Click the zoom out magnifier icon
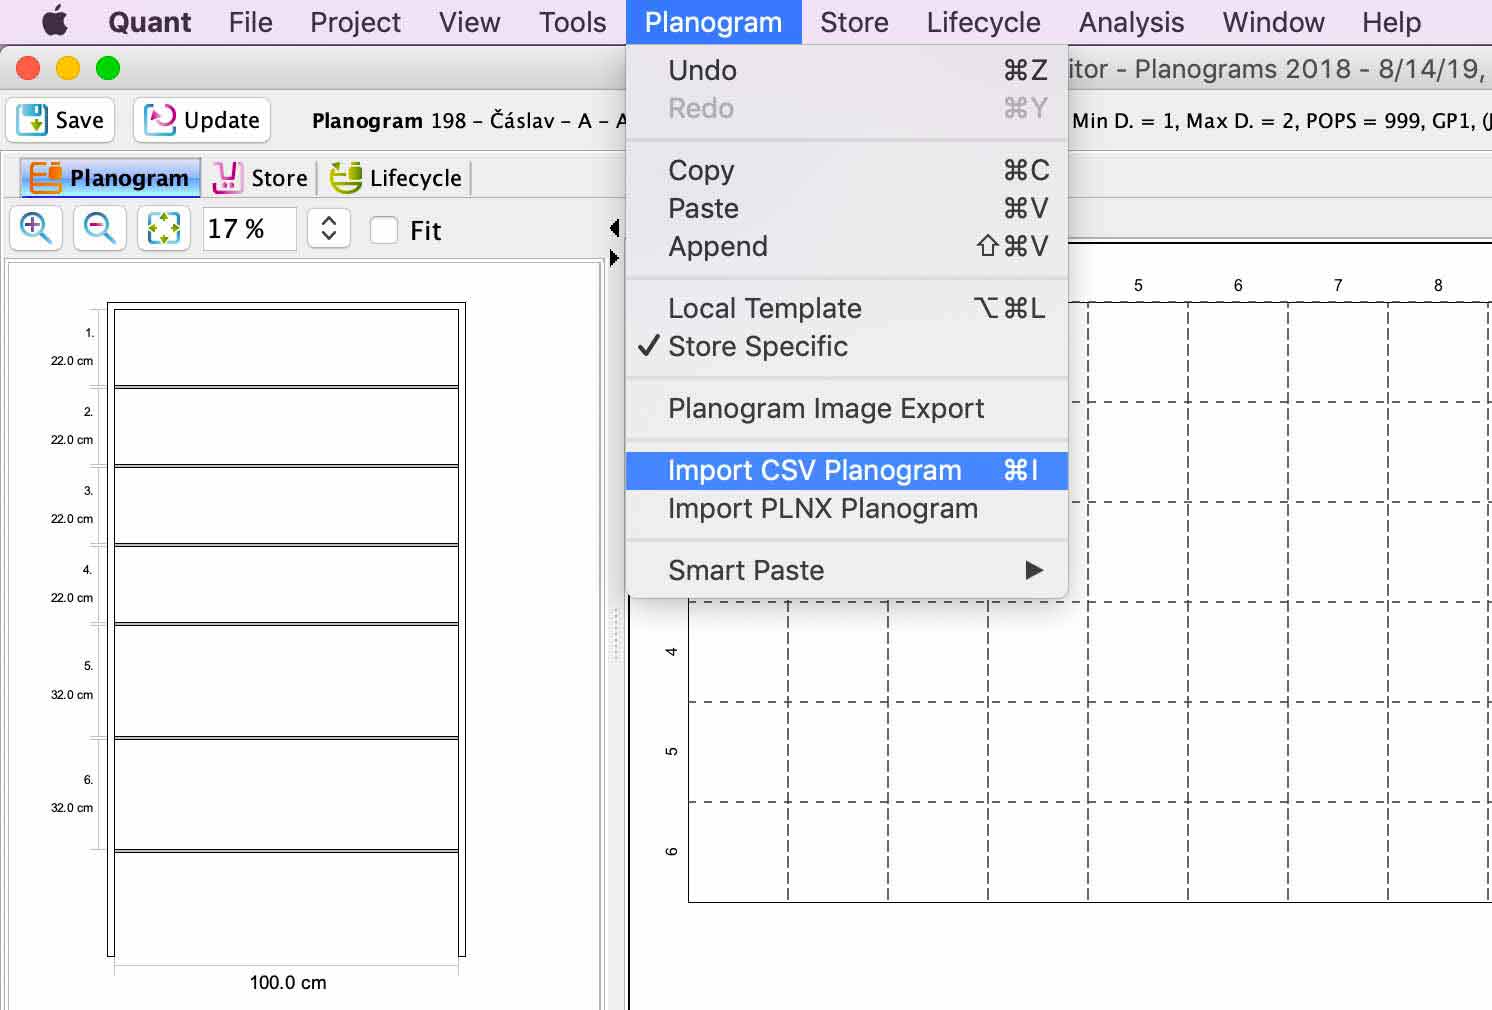The image size is (1492, 1010). point(99,229)
